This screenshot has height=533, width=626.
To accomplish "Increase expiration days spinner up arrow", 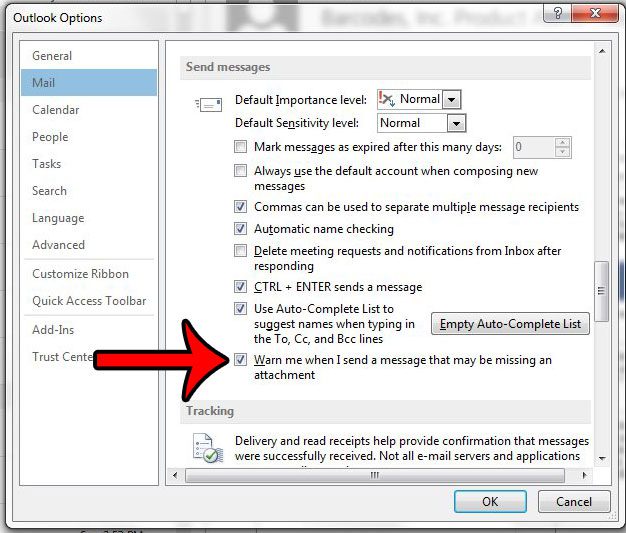I will coord(563,143).
